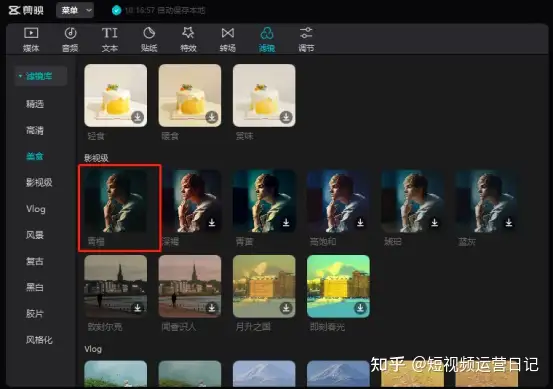554x389 pixels.
Task: Open the 特效 effects tab
Action: 188,40
